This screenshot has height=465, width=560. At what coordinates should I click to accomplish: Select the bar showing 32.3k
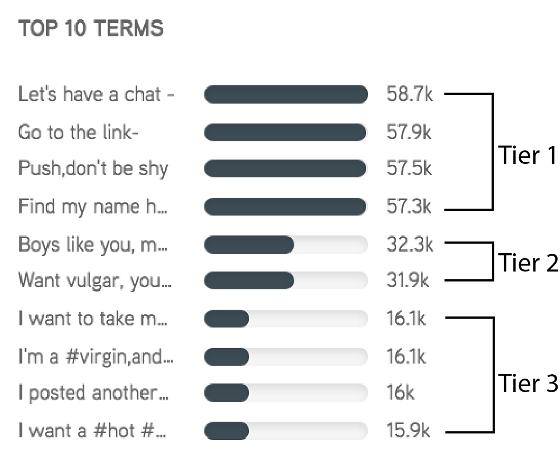pos(286,245)
